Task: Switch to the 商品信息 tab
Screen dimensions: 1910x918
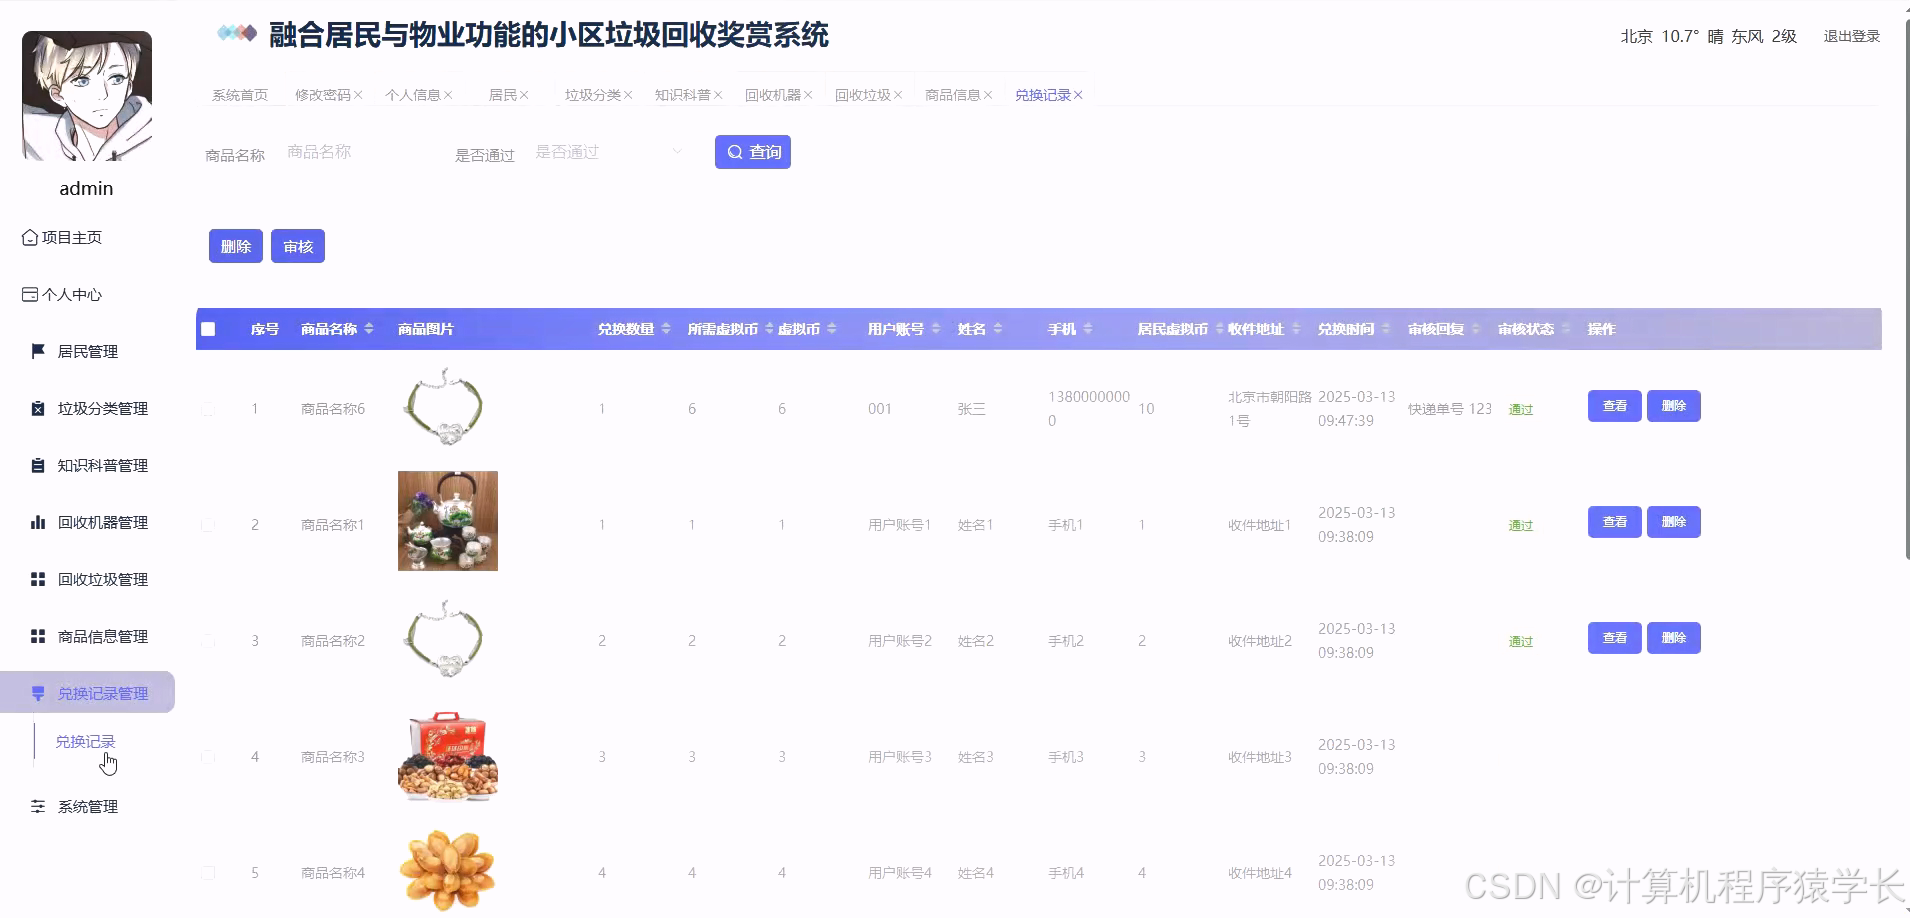Action: coord(952,94)
